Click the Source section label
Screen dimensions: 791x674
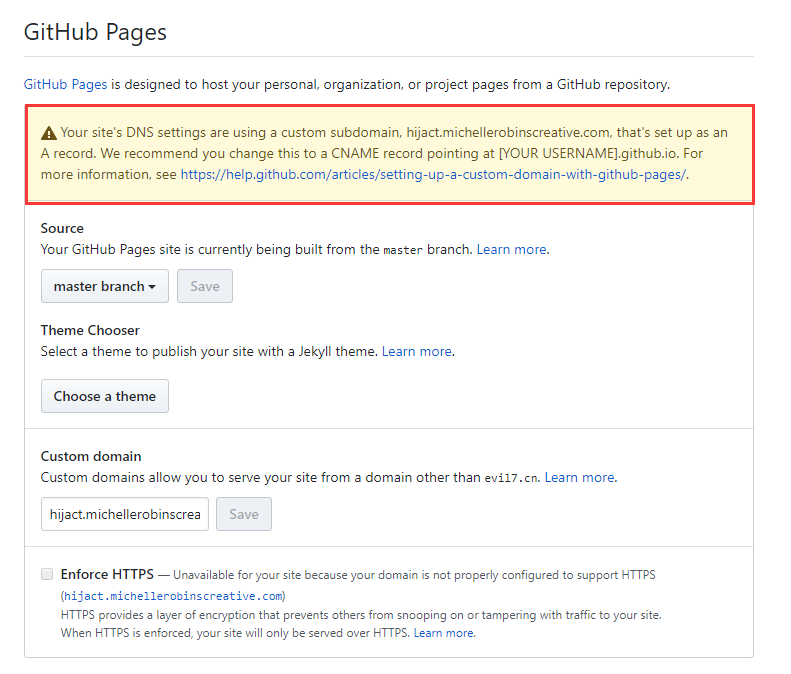pos(62,228)
